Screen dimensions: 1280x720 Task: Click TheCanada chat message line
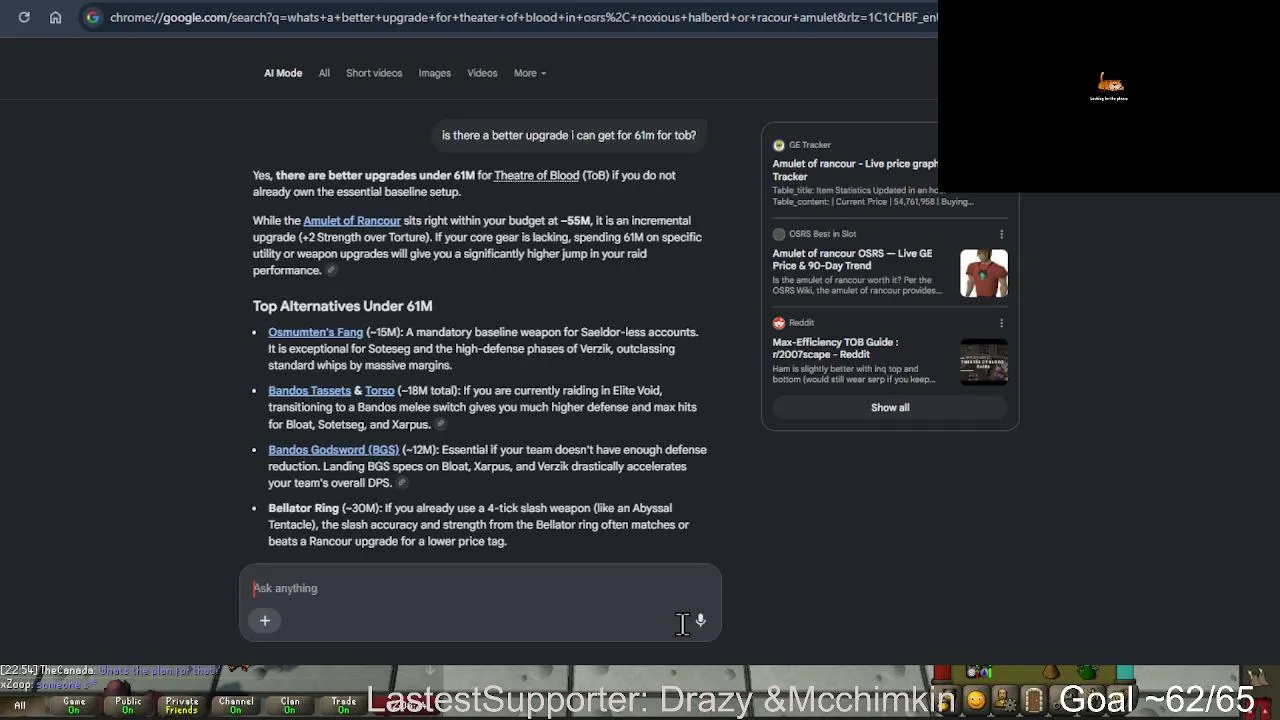(112, 671)
